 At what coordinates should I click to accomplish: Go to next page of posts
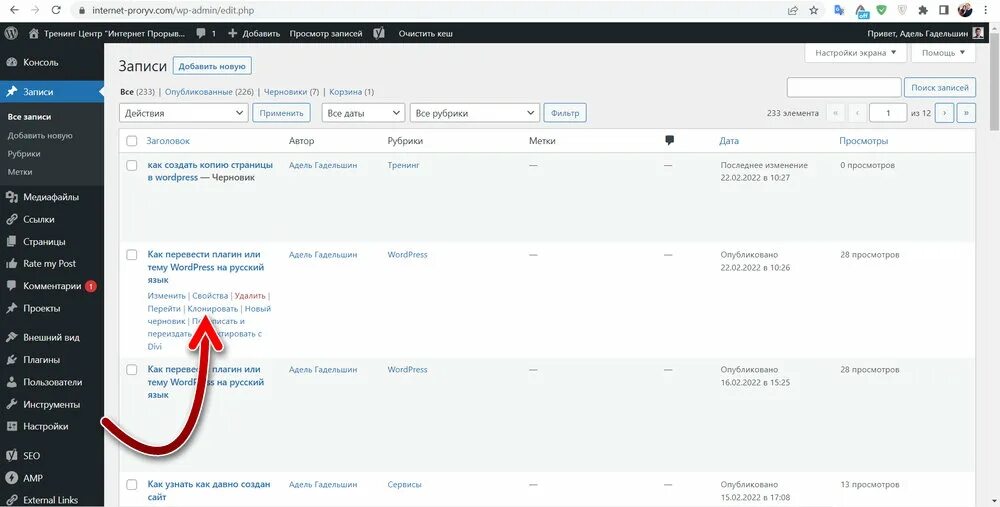click(x=944, y=113)
